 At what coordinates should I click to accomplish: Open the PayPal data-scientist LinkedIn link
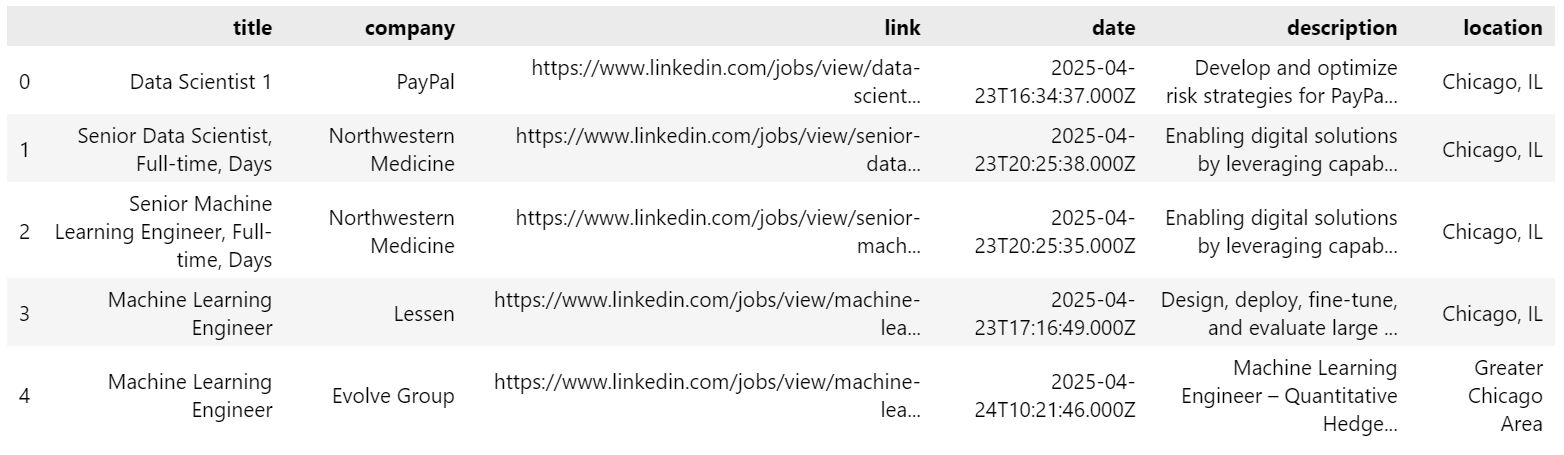click(726, 82)
